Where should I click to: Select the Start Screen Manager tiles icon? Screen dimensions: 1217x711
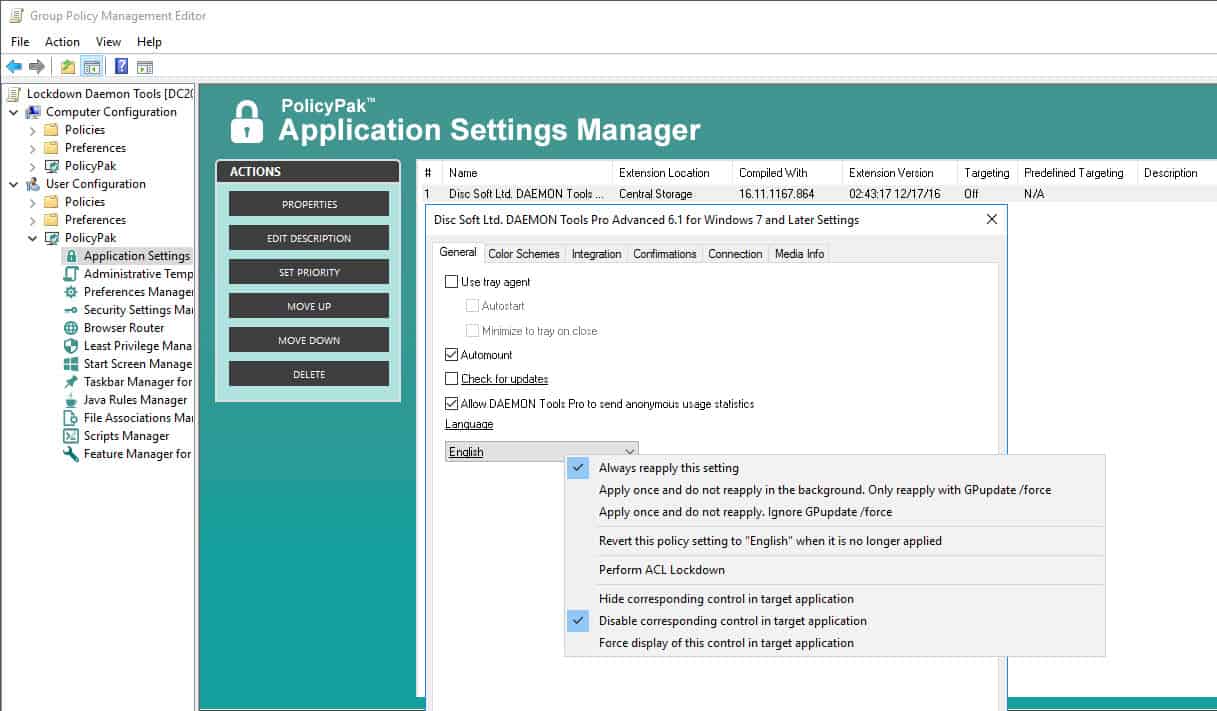click(71, 364)
